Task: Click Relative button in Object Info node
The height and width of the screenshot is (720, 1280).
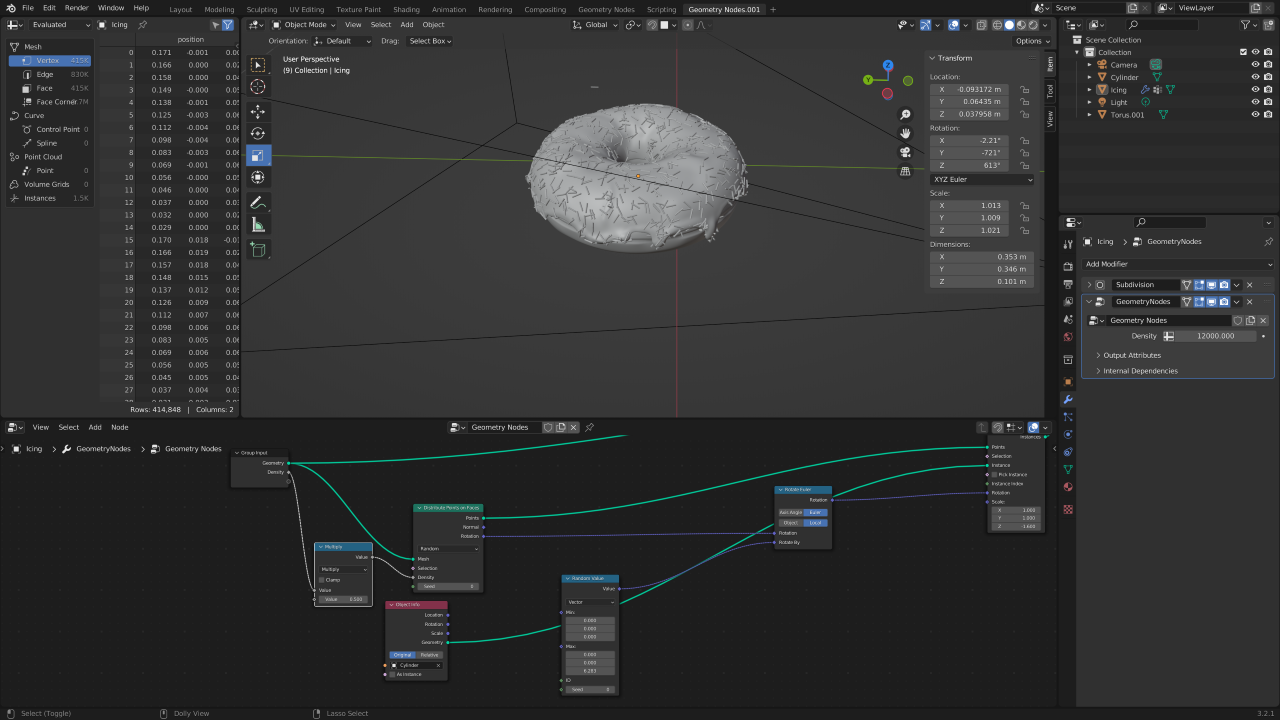Action: point(429,655)
